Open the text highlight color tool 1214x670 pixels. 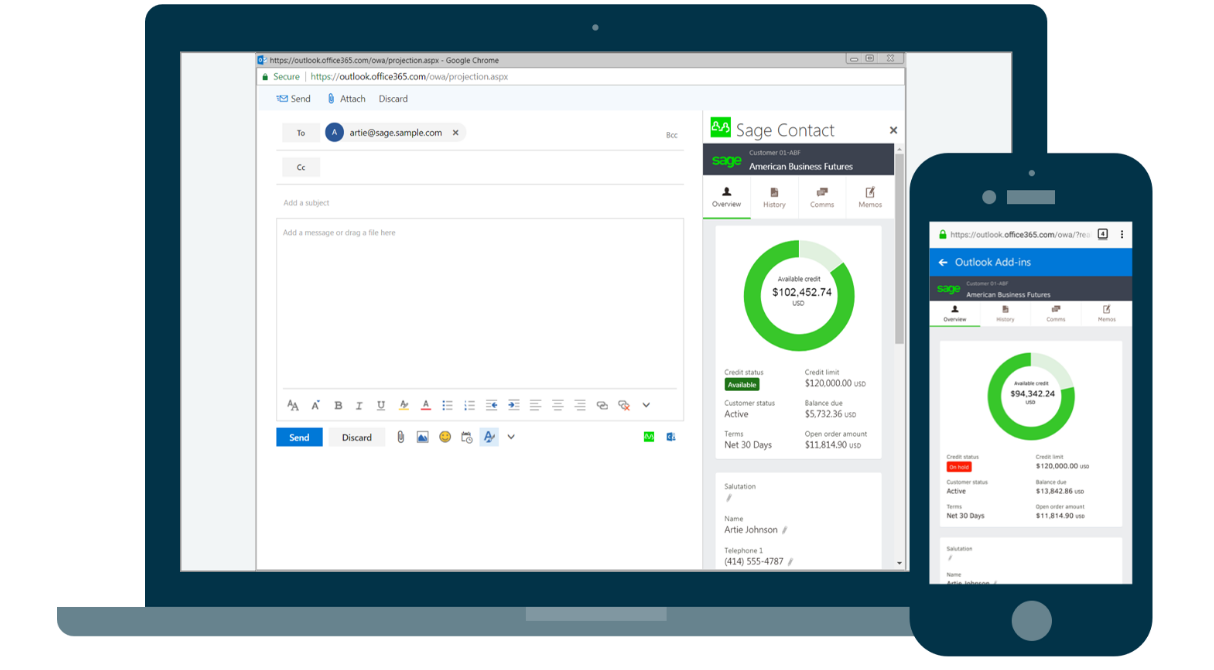(404, 405)
